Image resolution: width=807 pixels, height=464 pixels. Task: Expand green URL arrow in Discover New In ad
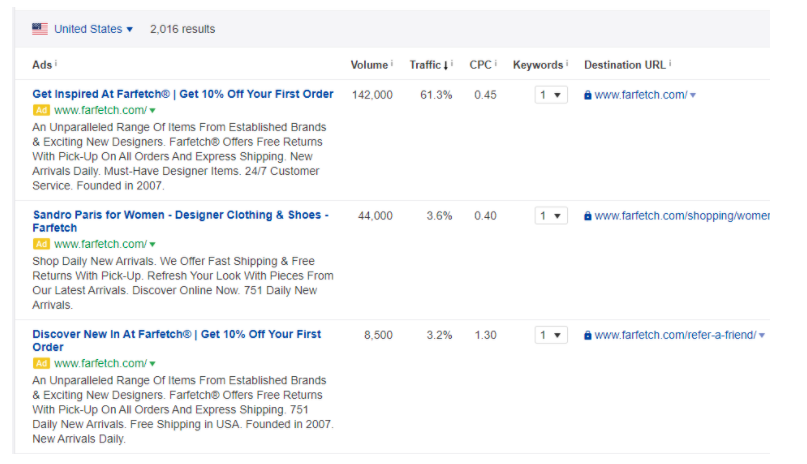(152, 364)
